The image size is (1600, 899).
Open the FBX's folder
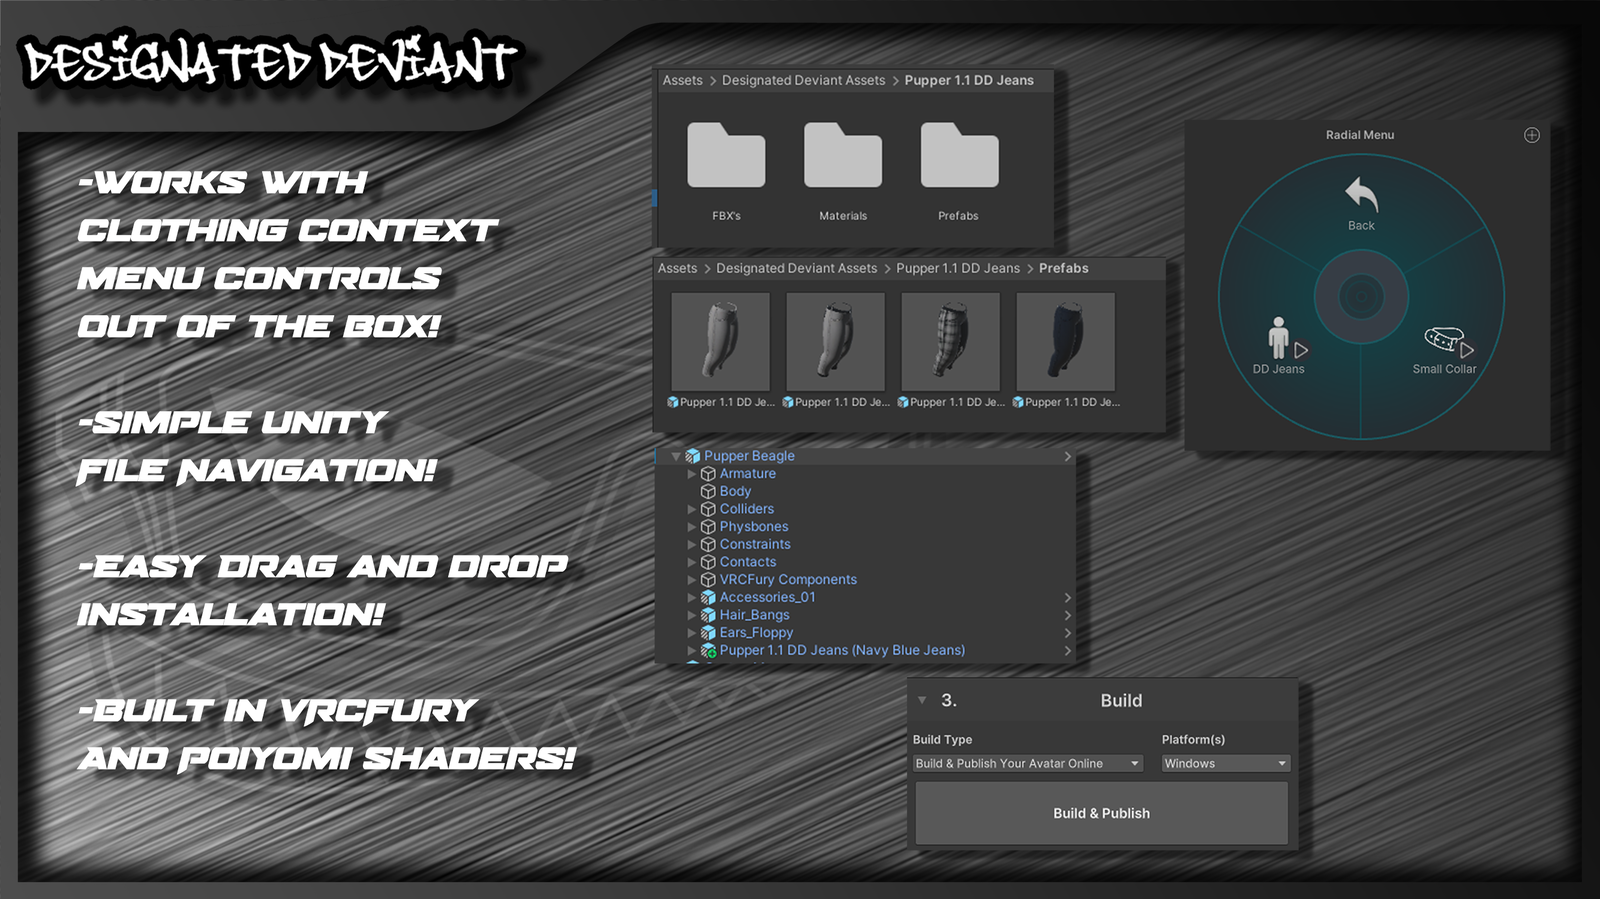[726, 157]
